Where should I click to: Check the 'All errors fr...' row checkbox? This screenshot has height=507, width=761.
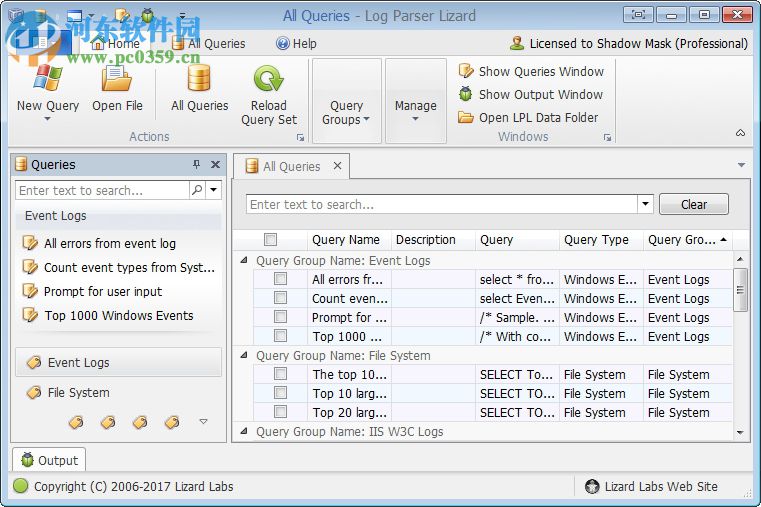pyautogui.click(x=281, y=278)
